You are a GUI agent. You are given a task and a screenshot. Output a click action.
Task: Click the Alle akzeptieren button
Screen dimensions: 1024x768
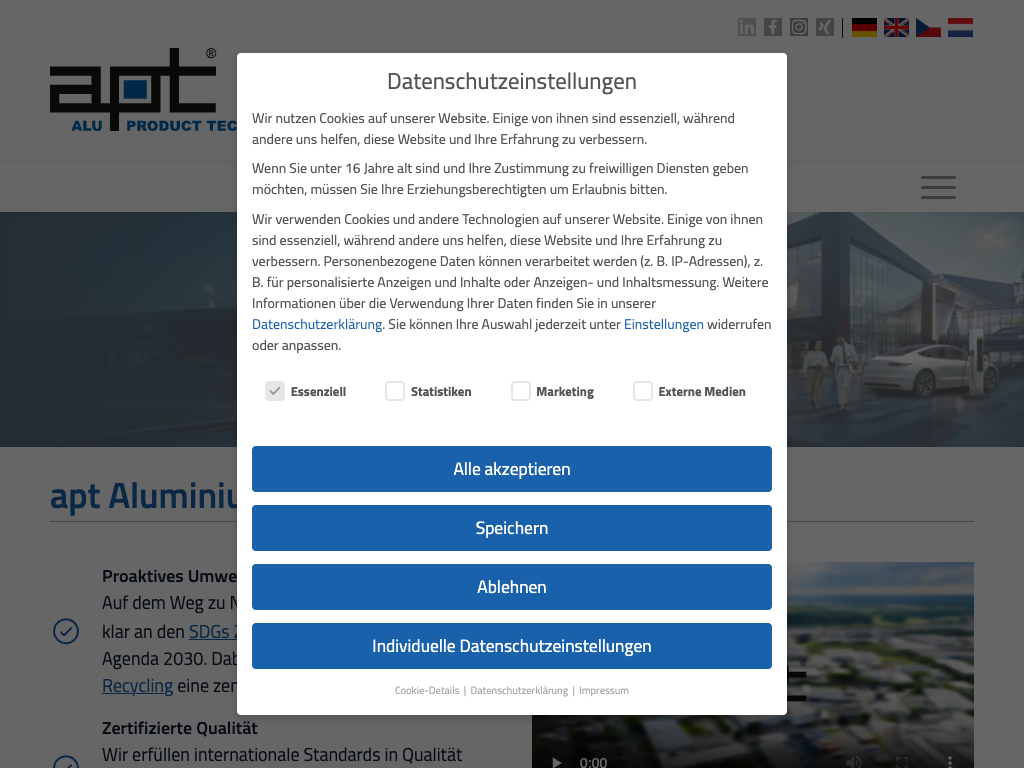click(512, 469)
